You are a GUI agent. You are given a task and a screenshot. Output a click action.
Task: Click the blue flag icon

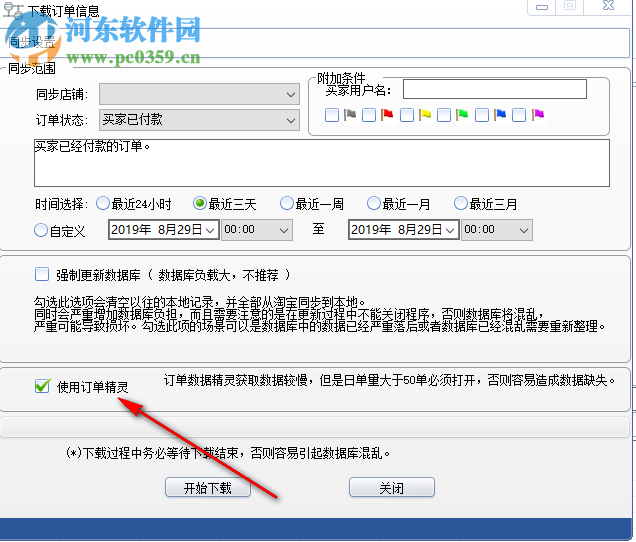500,115
